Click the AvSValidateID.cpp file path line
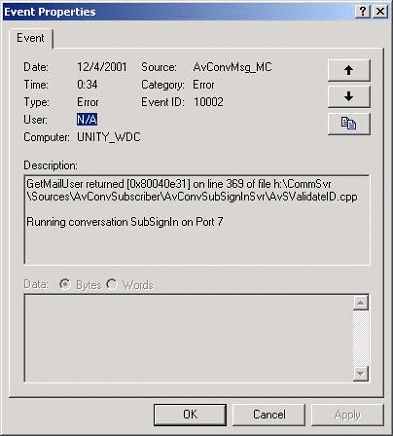 point(192,197)
